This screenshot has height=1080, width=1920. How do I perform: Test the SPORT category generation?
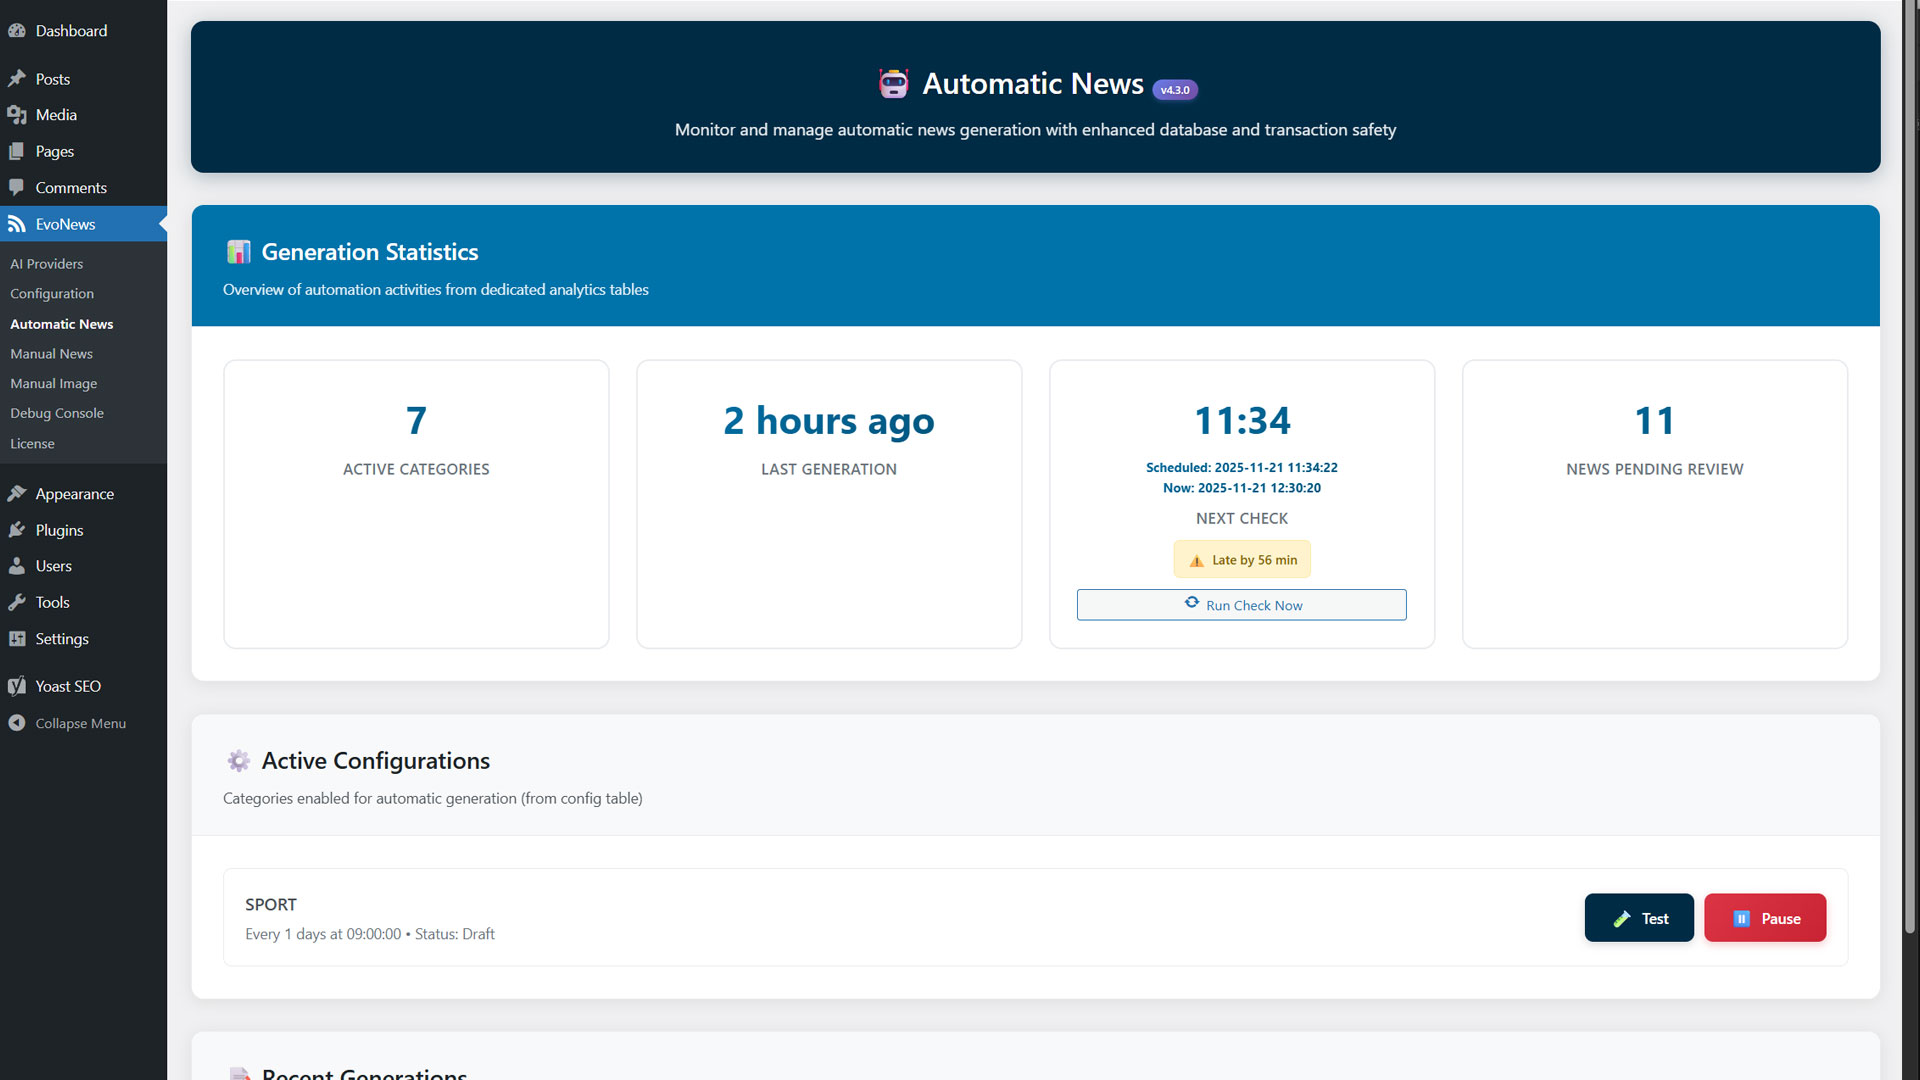click(1639, 918)
